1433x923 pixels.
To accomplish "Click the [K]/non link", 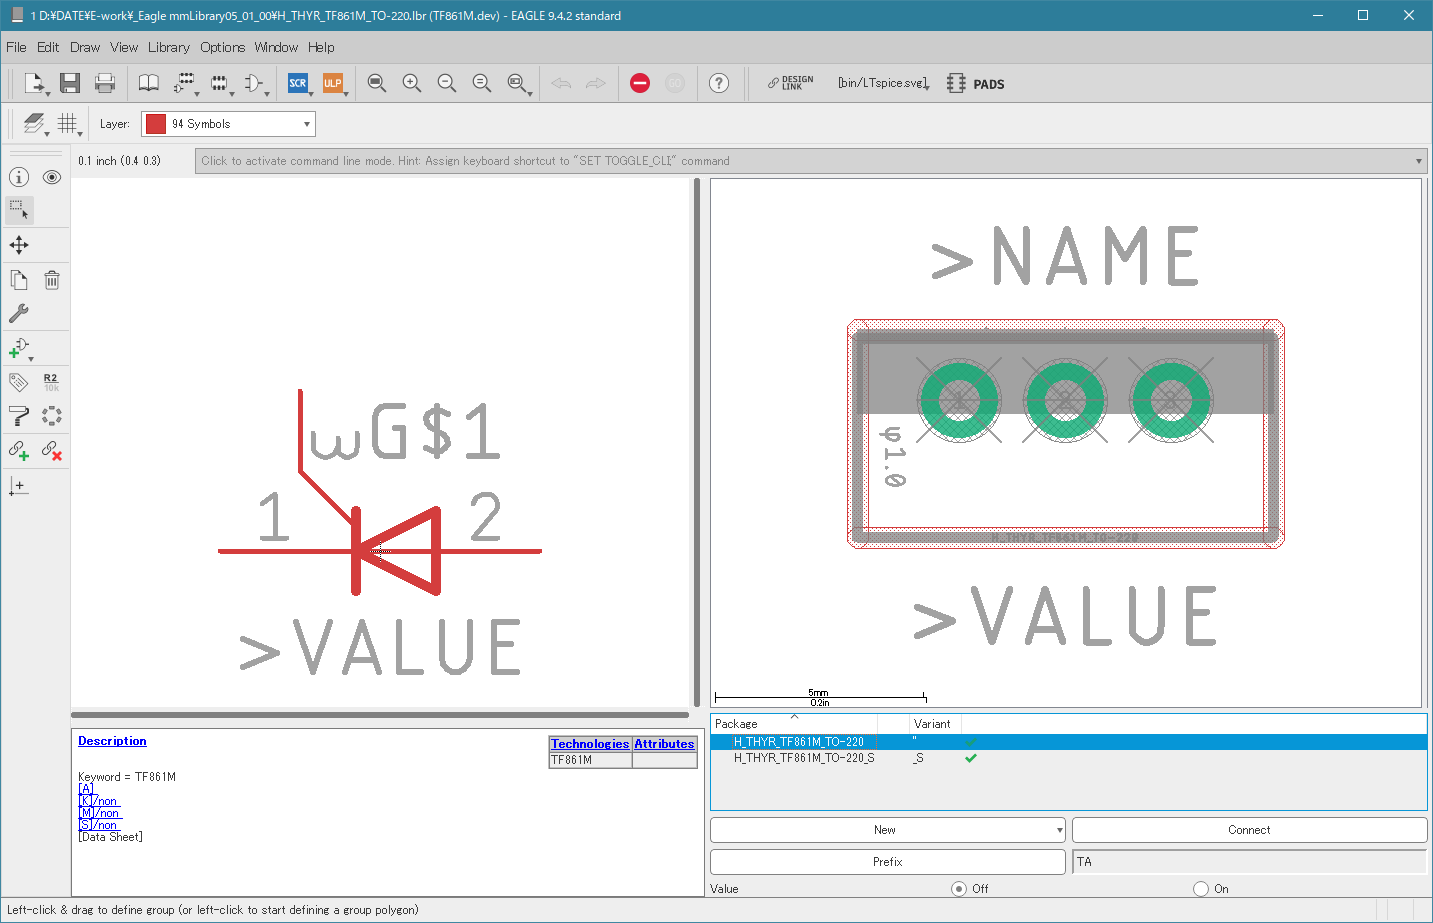I will pyautogui.click(x=98, y=801).
